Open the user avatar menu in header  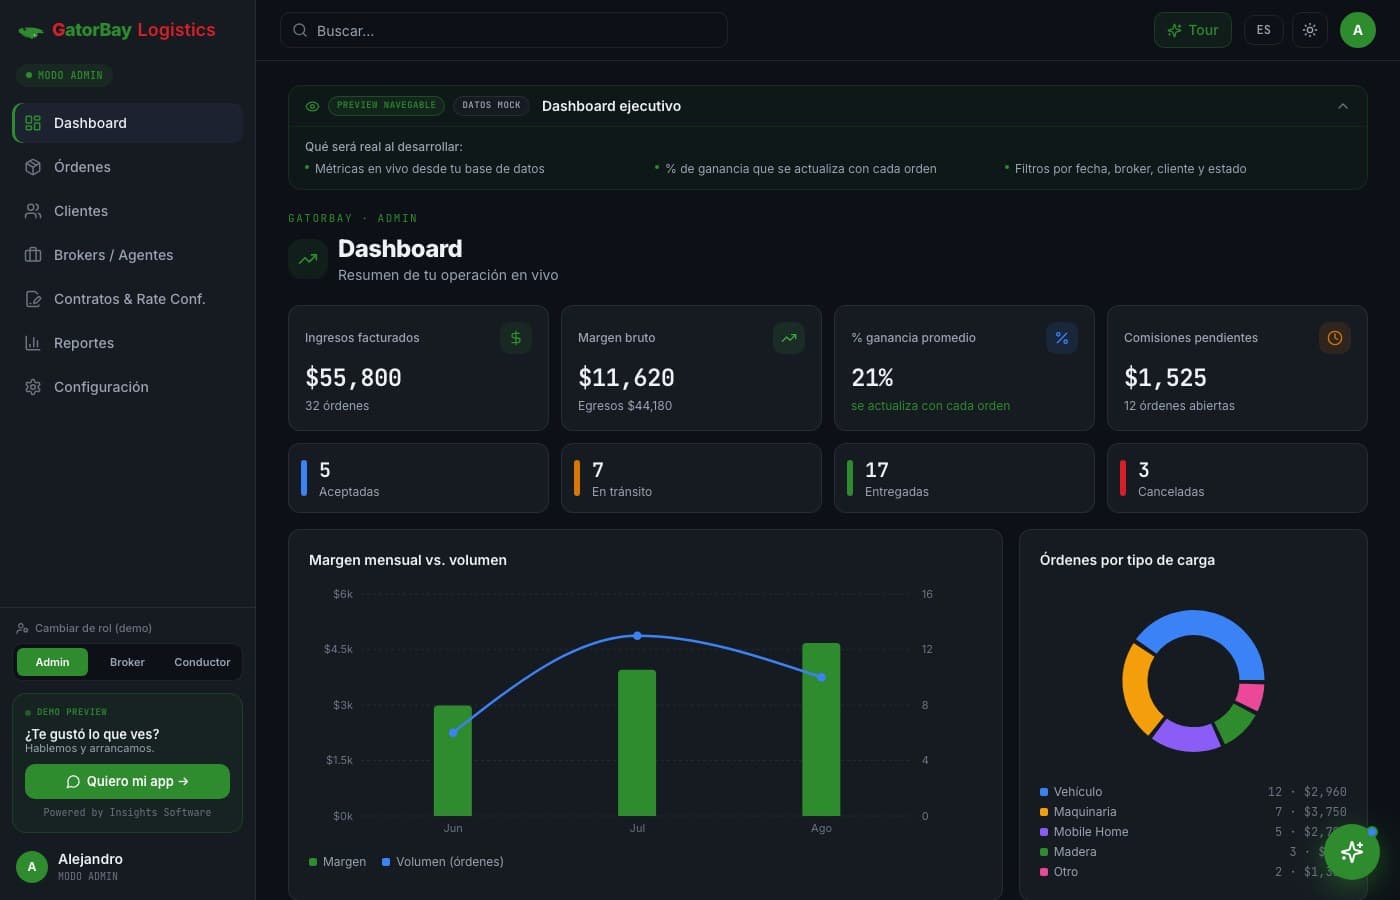(1358, 30)
